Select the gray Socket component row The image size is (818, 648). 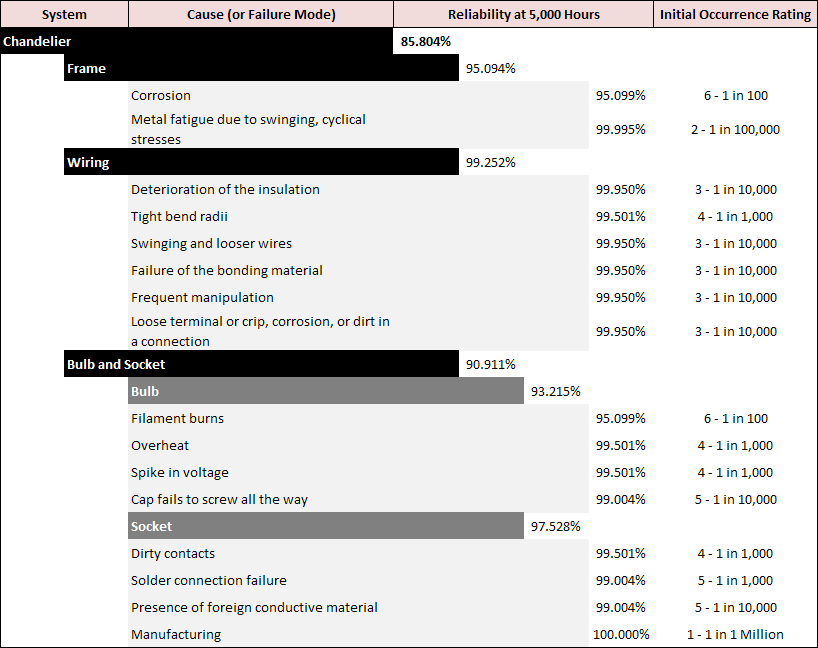point(326,526)
